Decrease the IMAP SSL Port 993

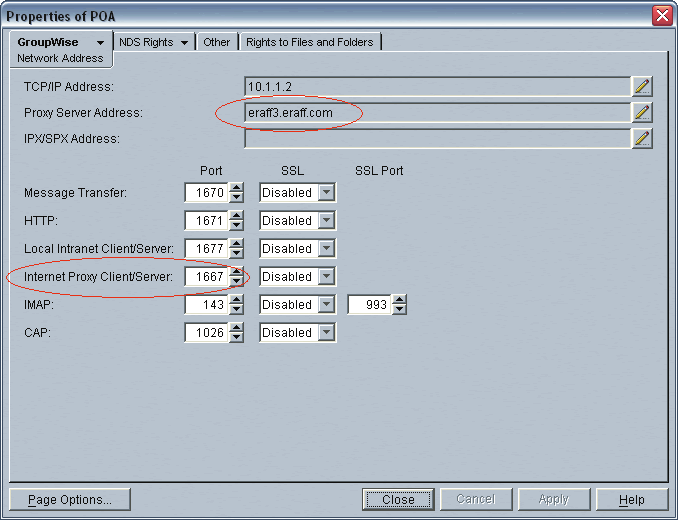point(399,309)
